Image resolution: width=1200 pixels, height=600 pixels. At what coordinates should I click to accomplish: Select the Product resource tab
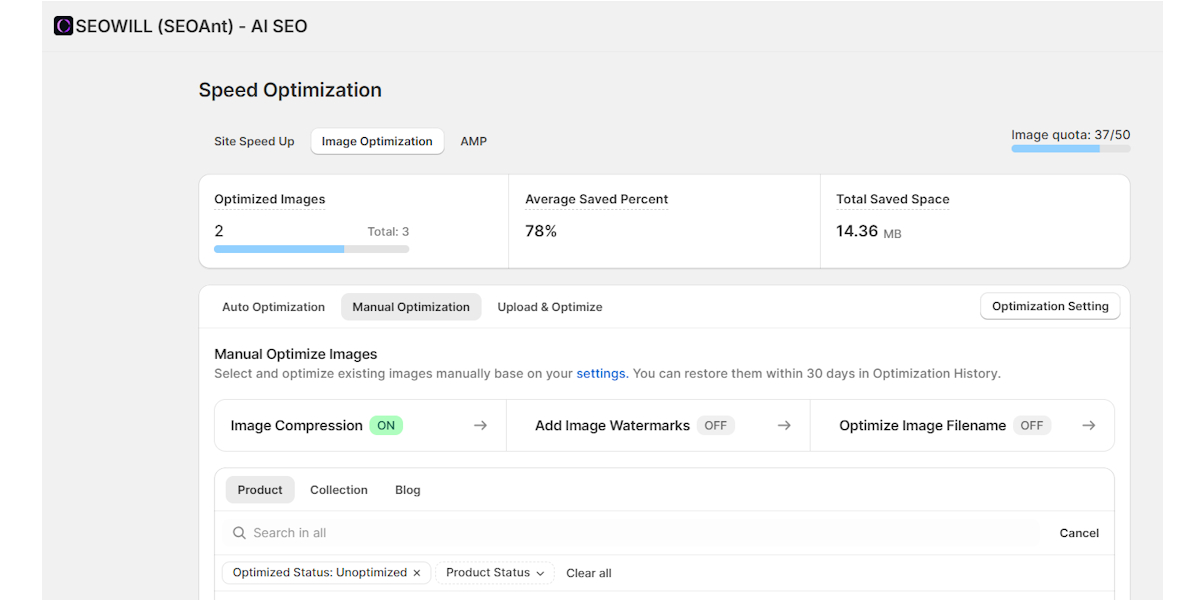260,490
